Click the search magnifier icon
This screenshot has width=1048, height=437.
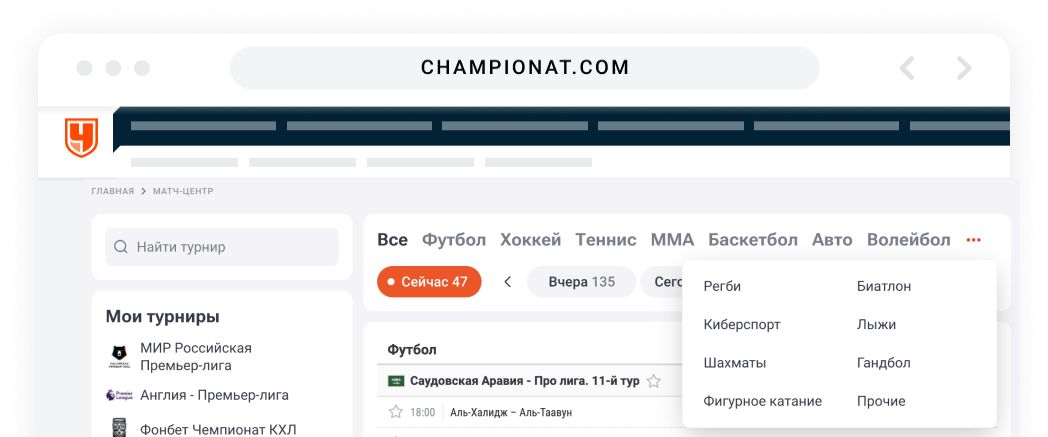coord(121,247)
